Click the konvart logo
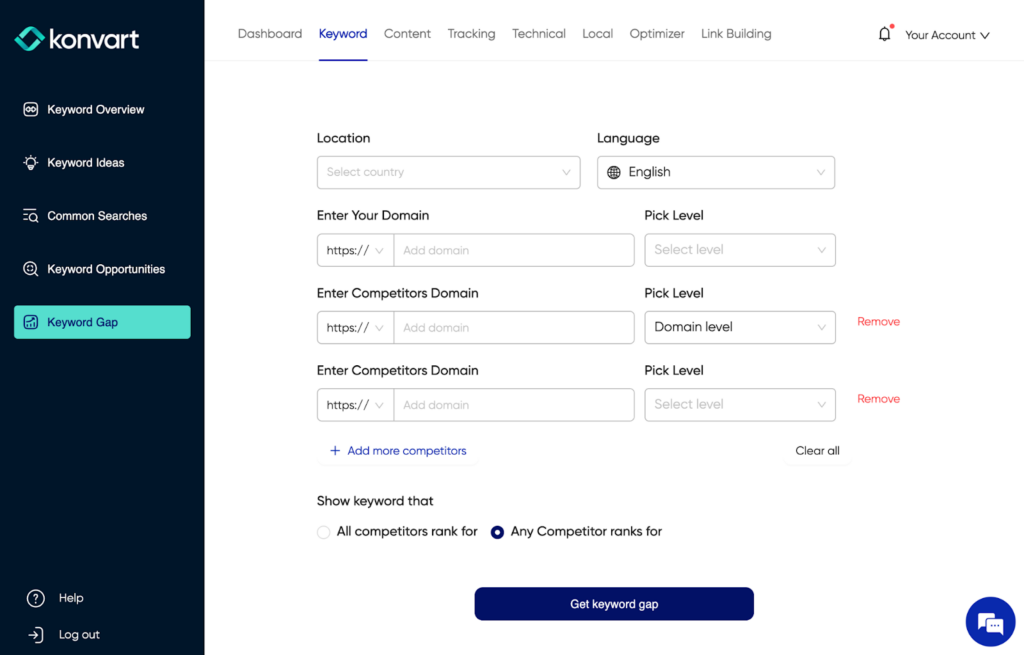The width and height of the screenshot is (1024, 655). pos(76,38)
